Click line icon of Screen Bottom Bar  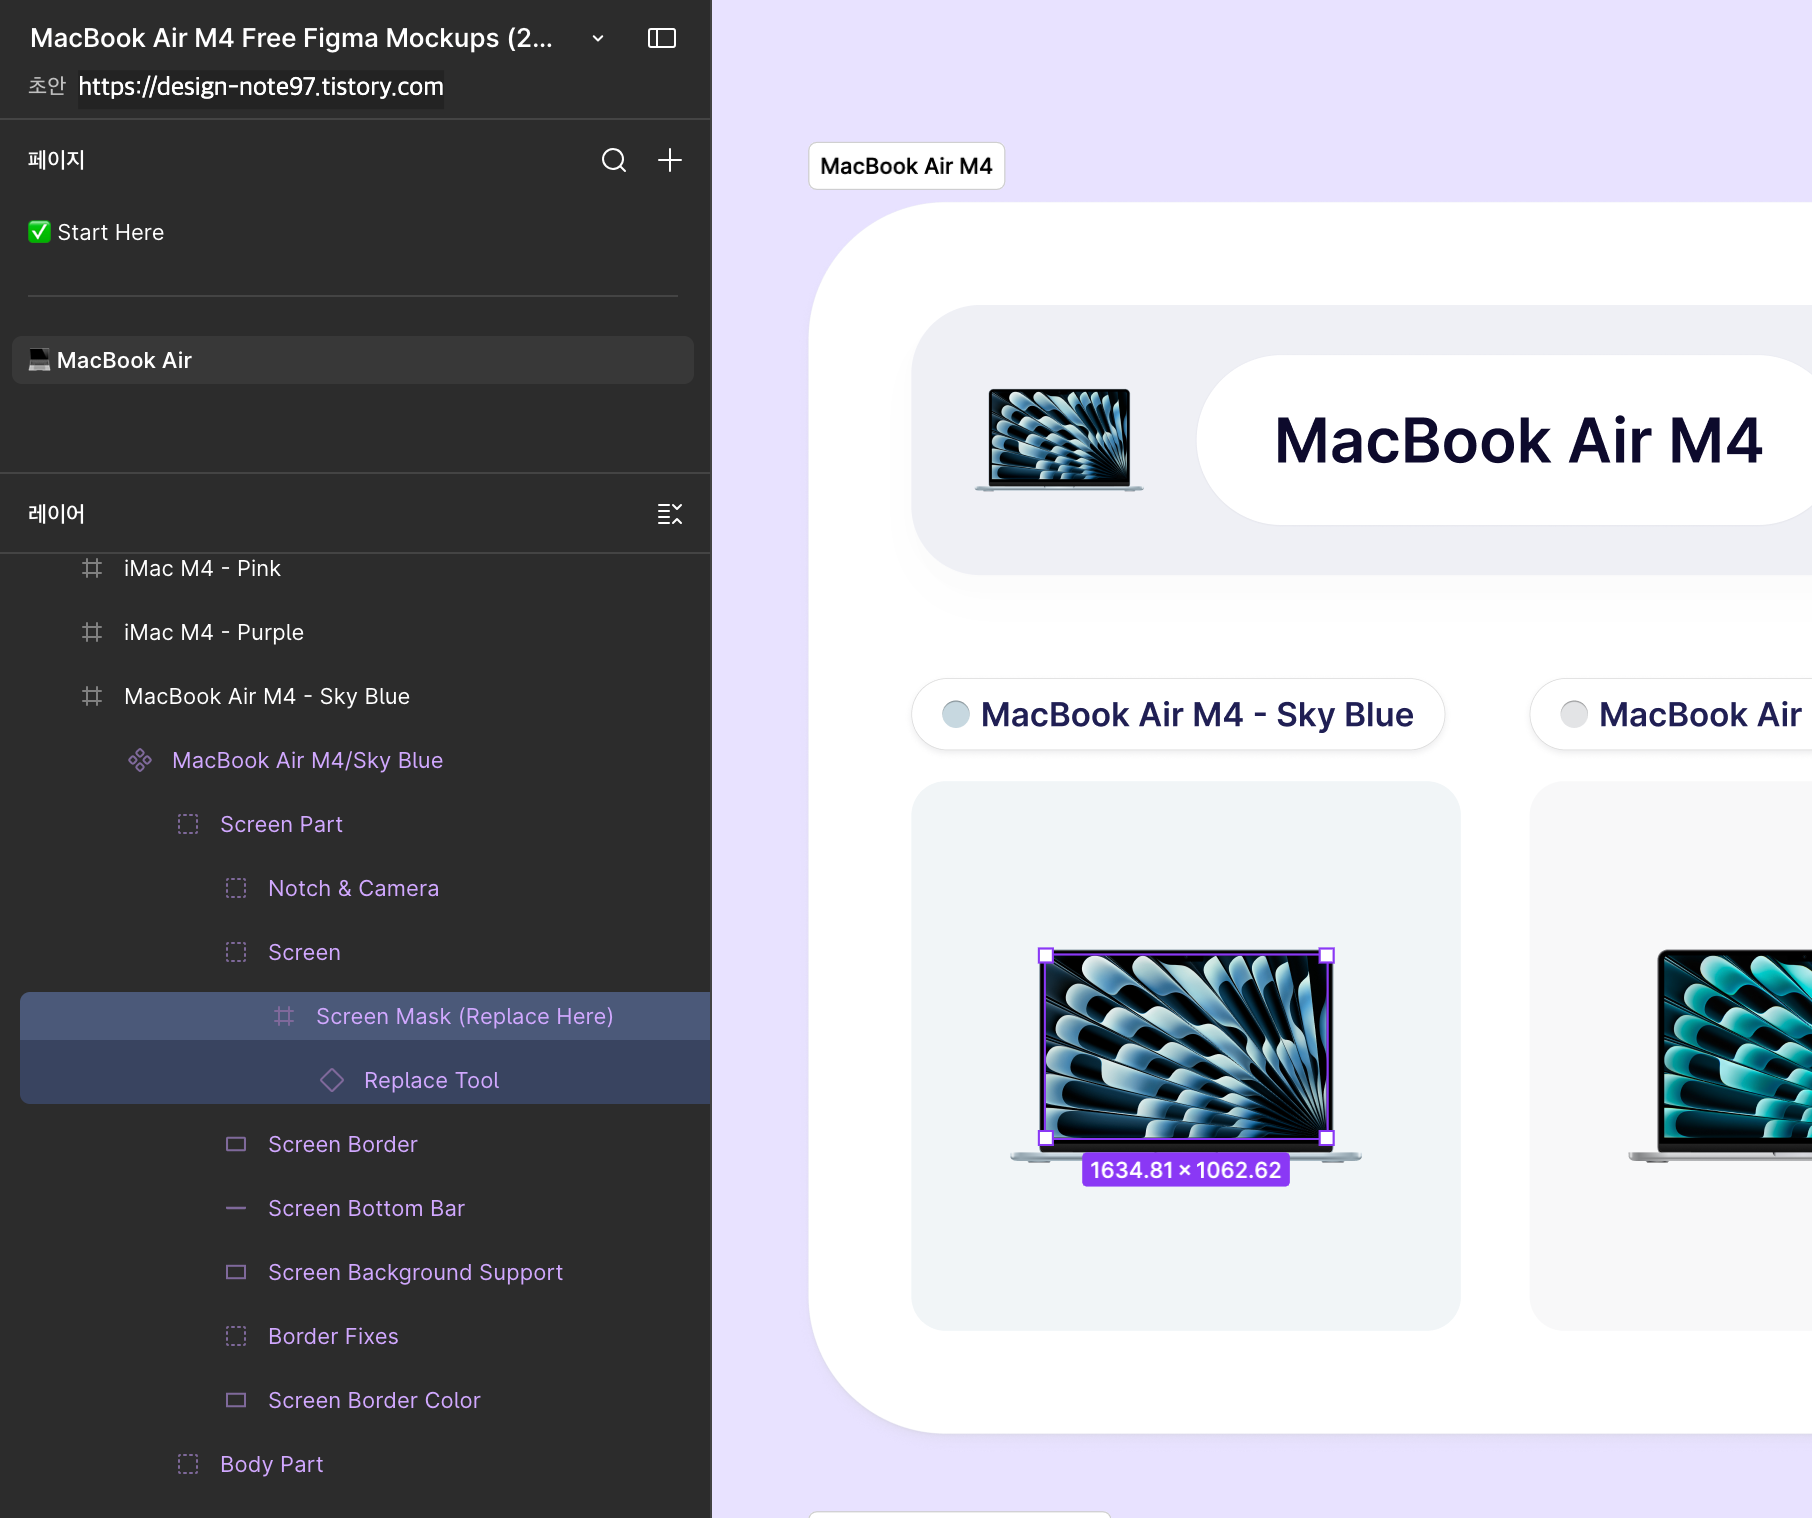coord(236,1208)
